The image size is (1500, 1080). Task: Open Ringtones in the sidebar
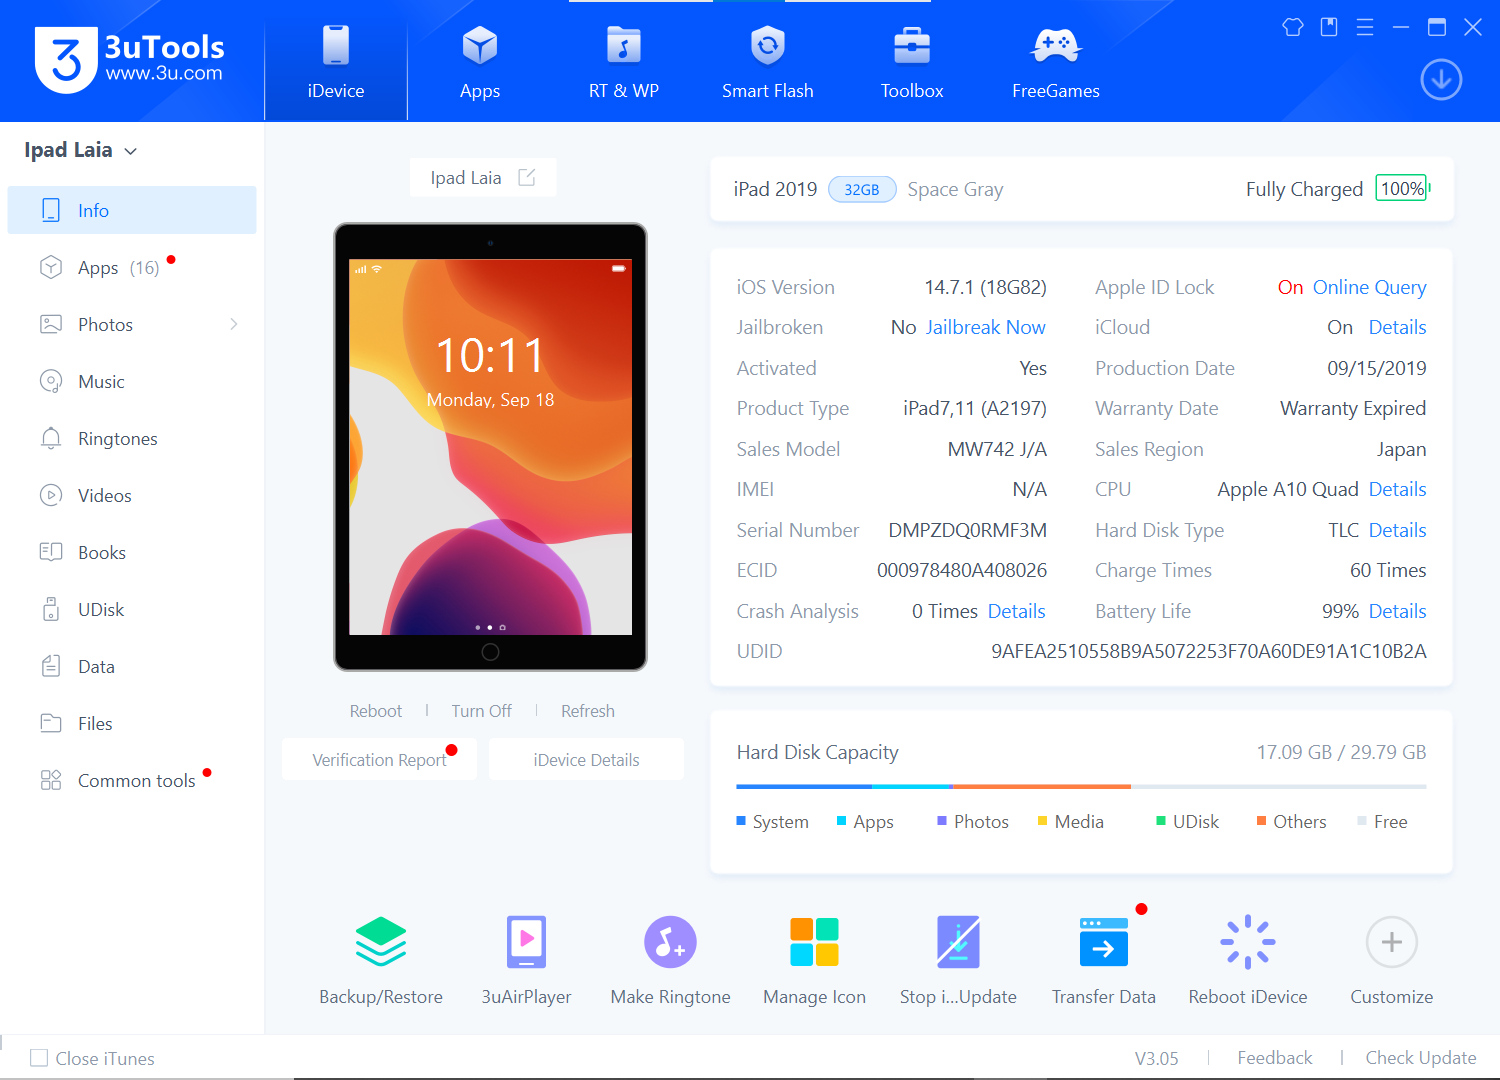[x=132, y=438]
